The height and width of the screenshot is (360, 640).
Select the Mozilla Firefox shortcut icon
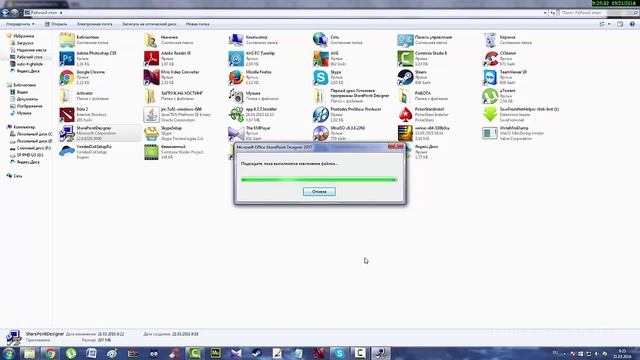coord(236,77)
